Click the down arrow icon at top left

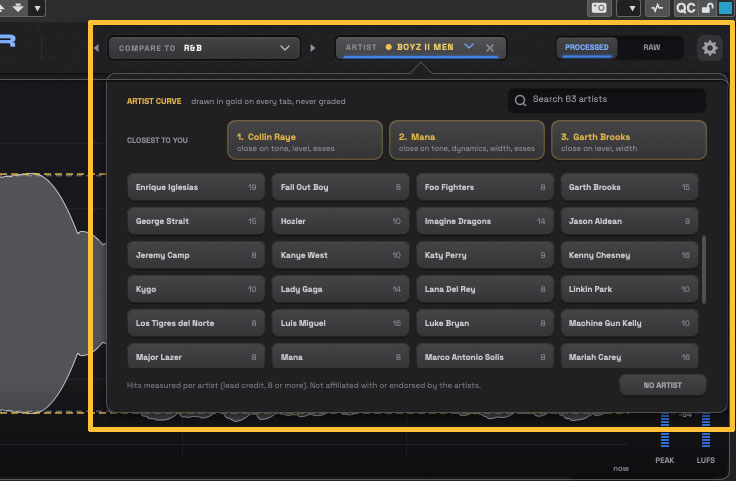click(x=18, y=8)
